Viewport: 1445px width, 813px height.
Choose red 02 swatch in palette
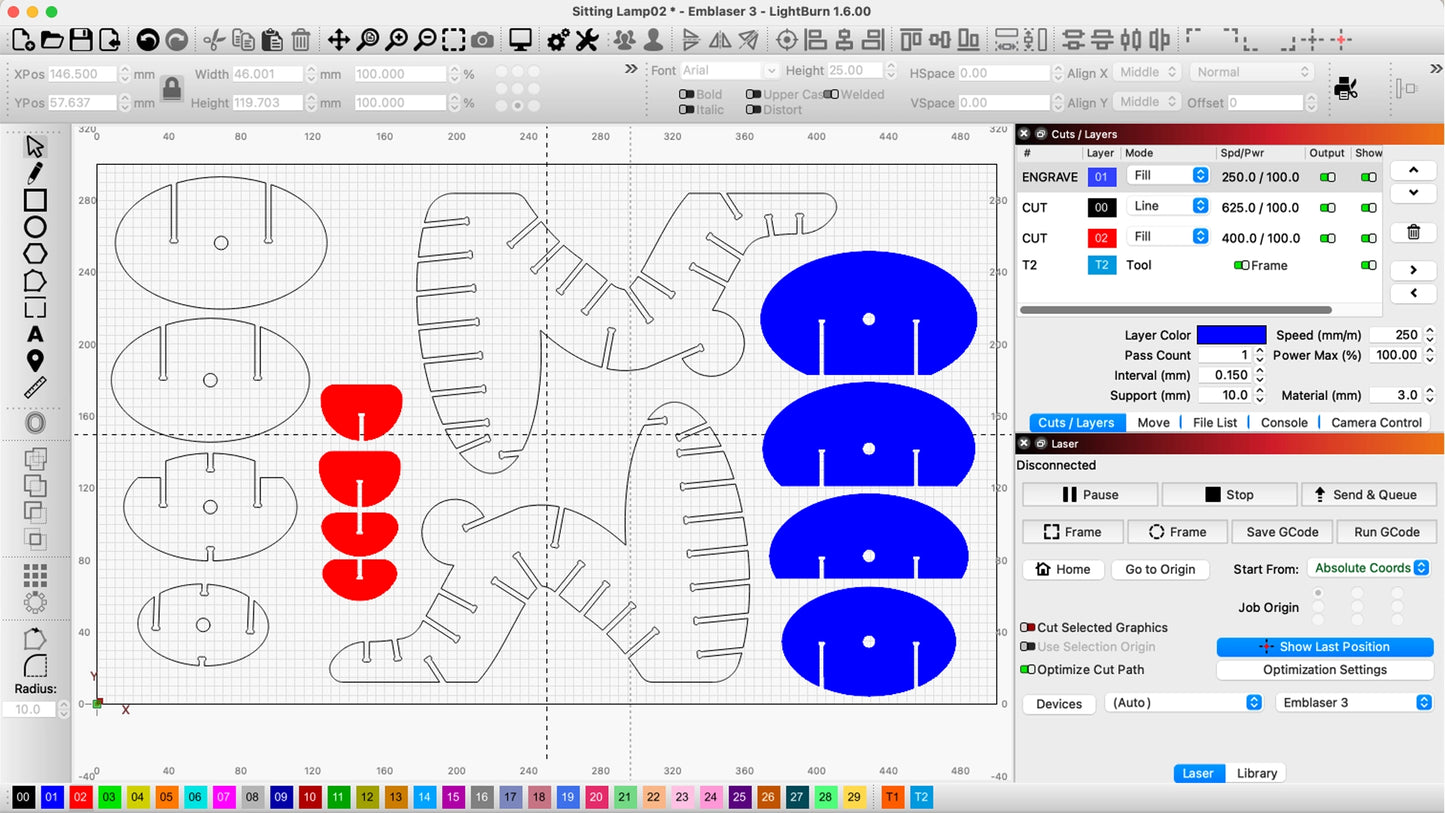[x=81, y=797]
